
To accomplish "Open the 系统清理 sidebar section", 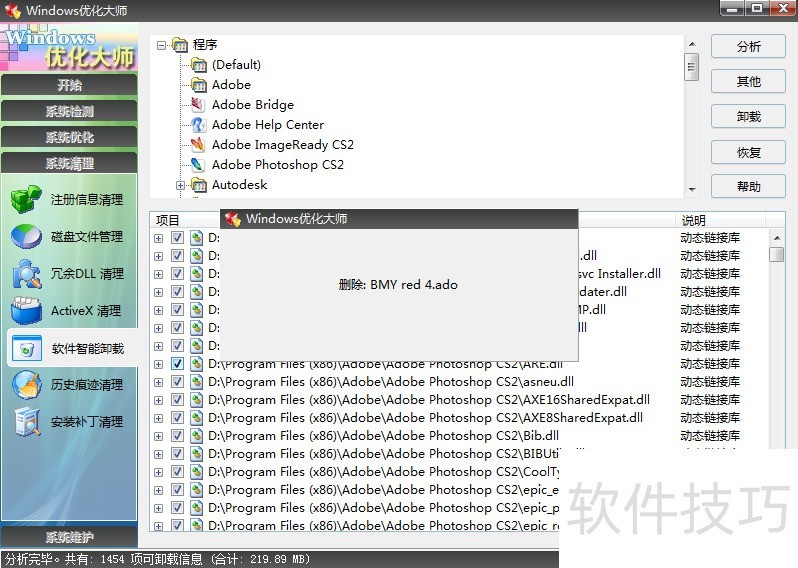I will click(x=69, y=163).
